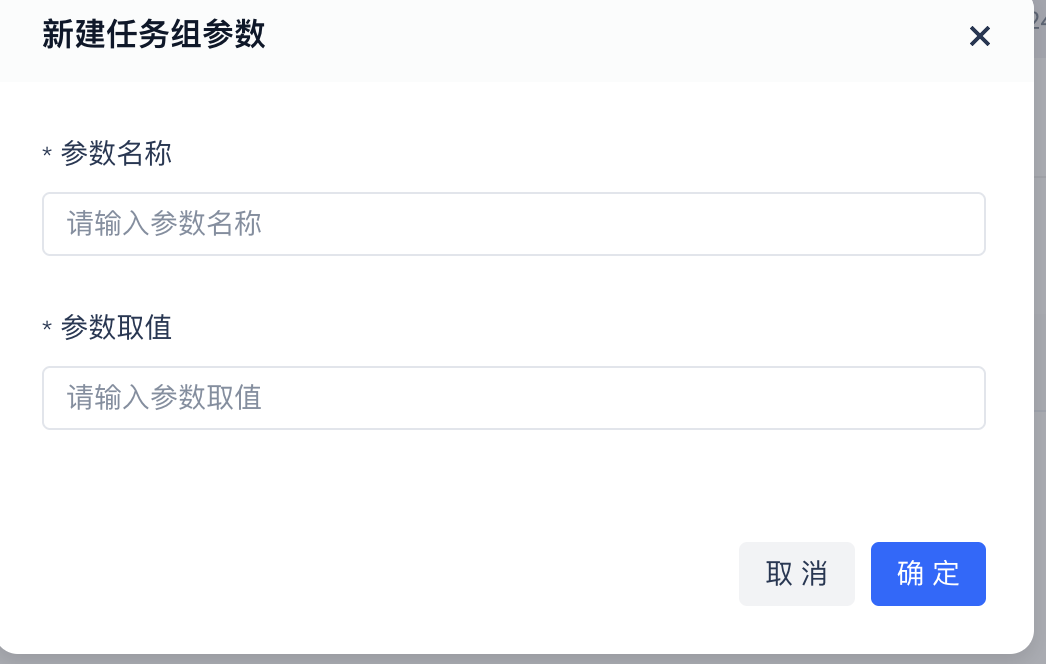Confirm with the blue 确定 button
This screenshot has height=664, width=1046.
928,574
